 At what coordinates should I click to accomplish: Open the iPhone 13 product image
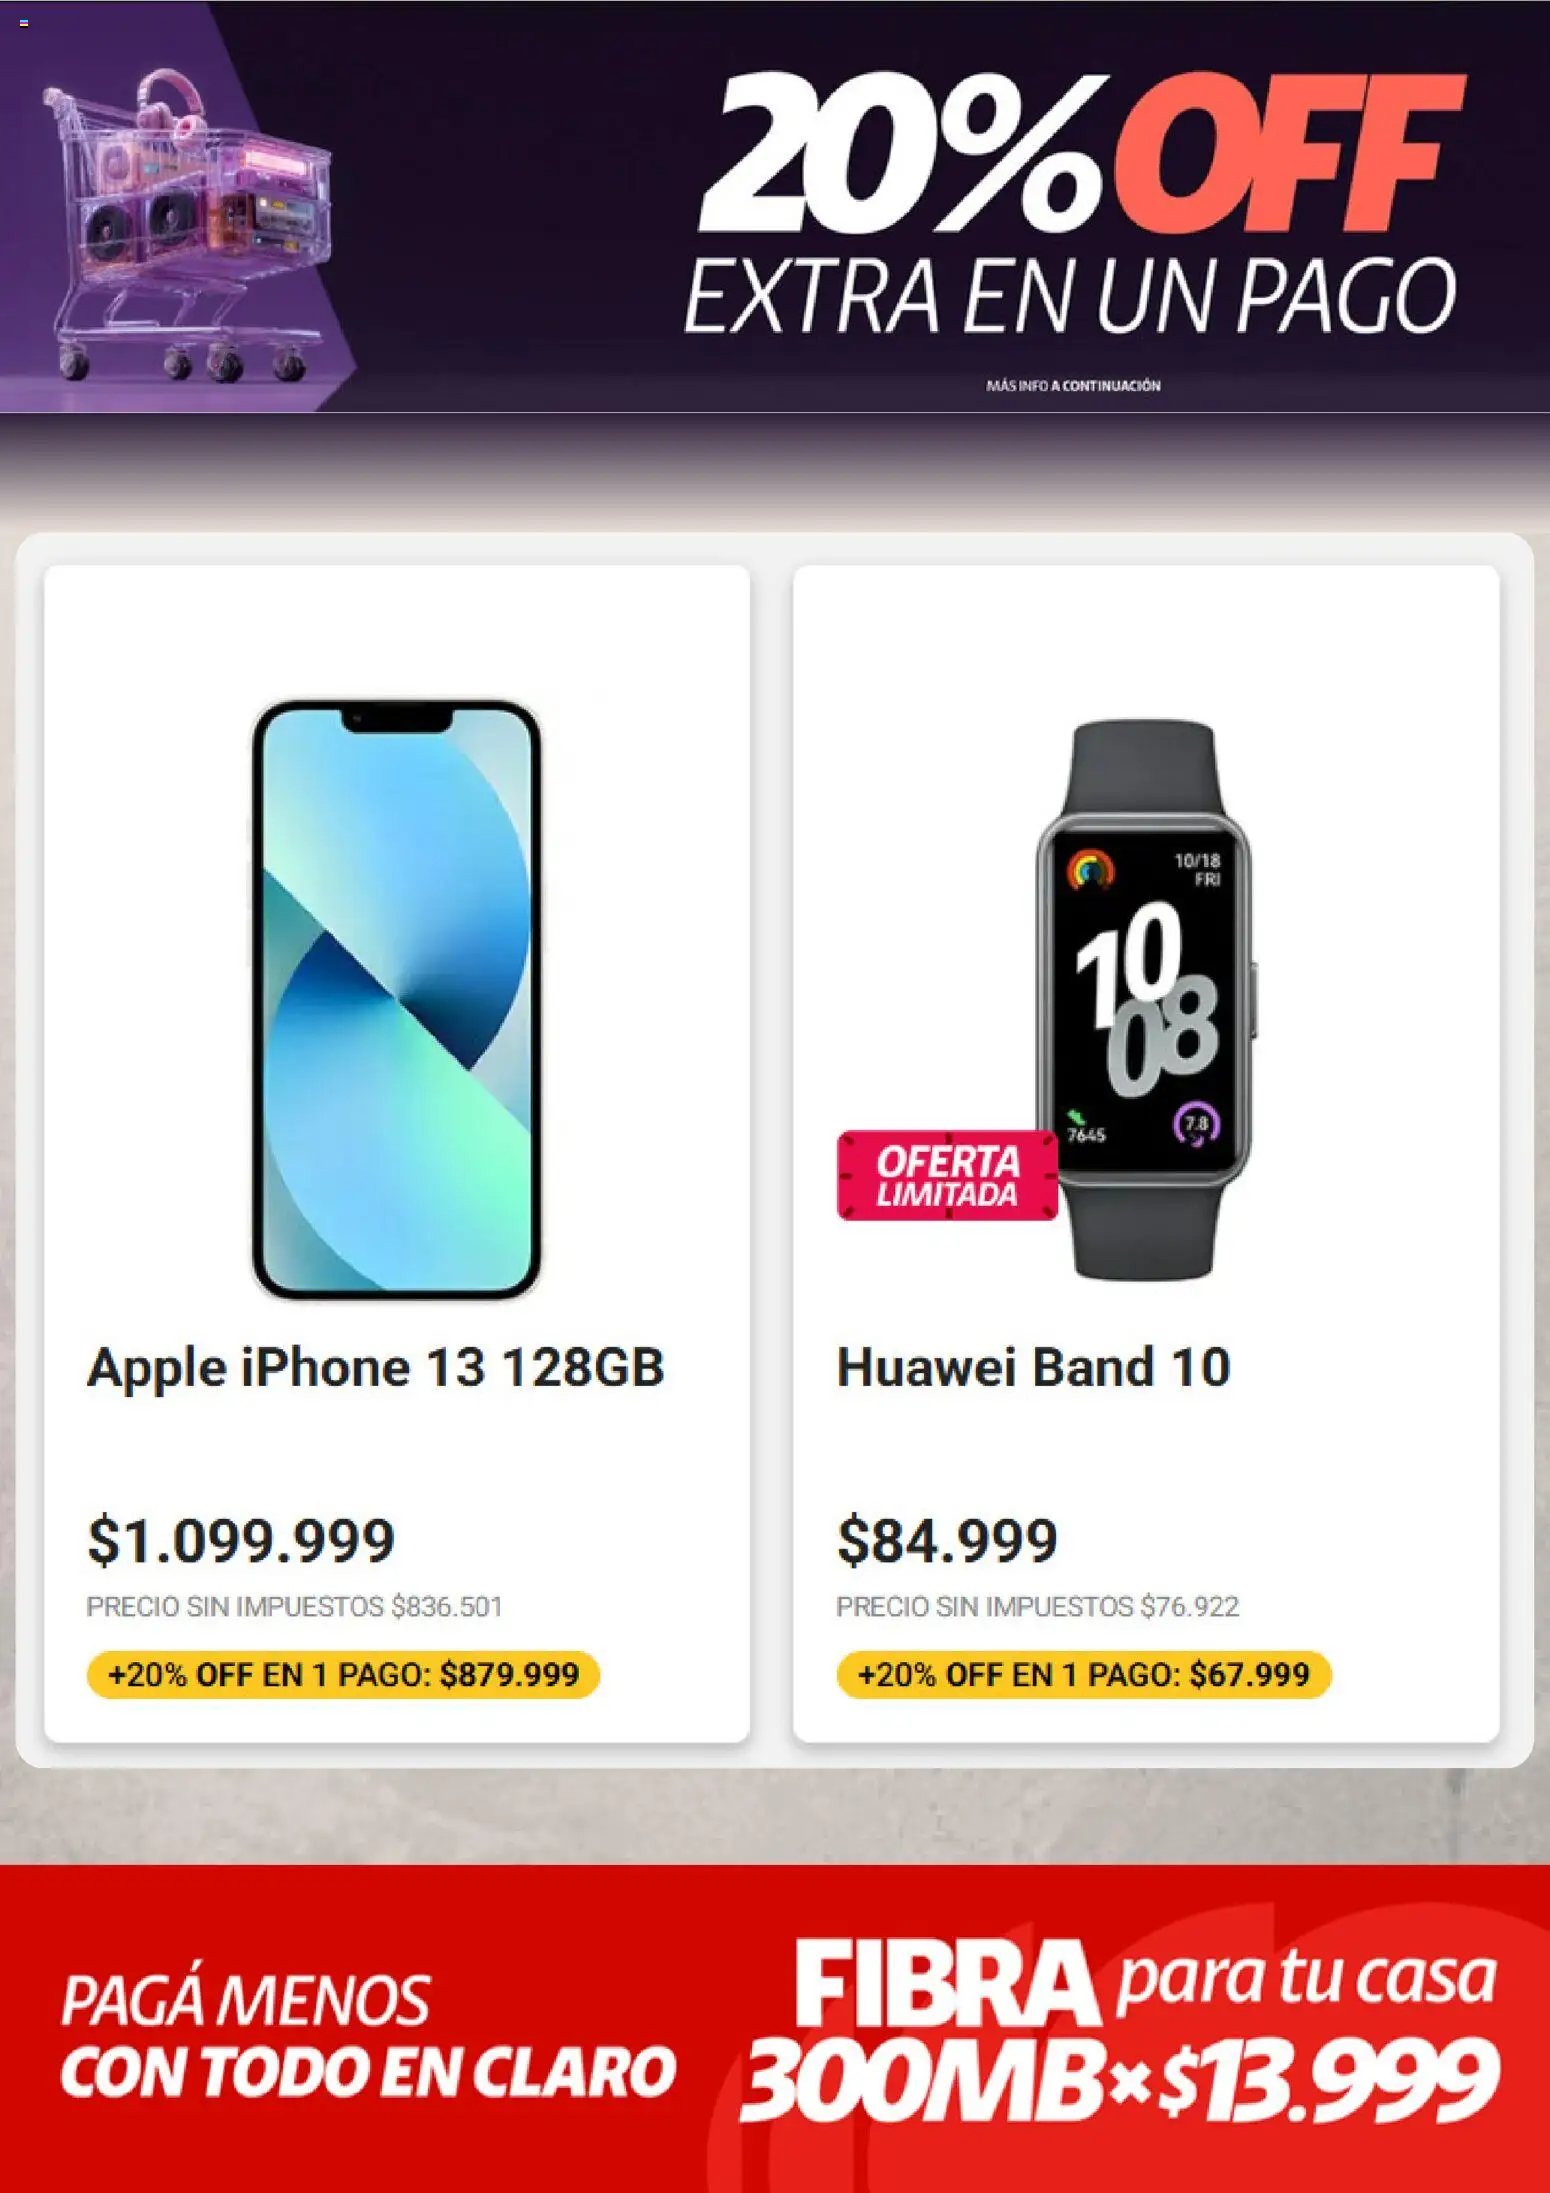tap(397, 1000)
